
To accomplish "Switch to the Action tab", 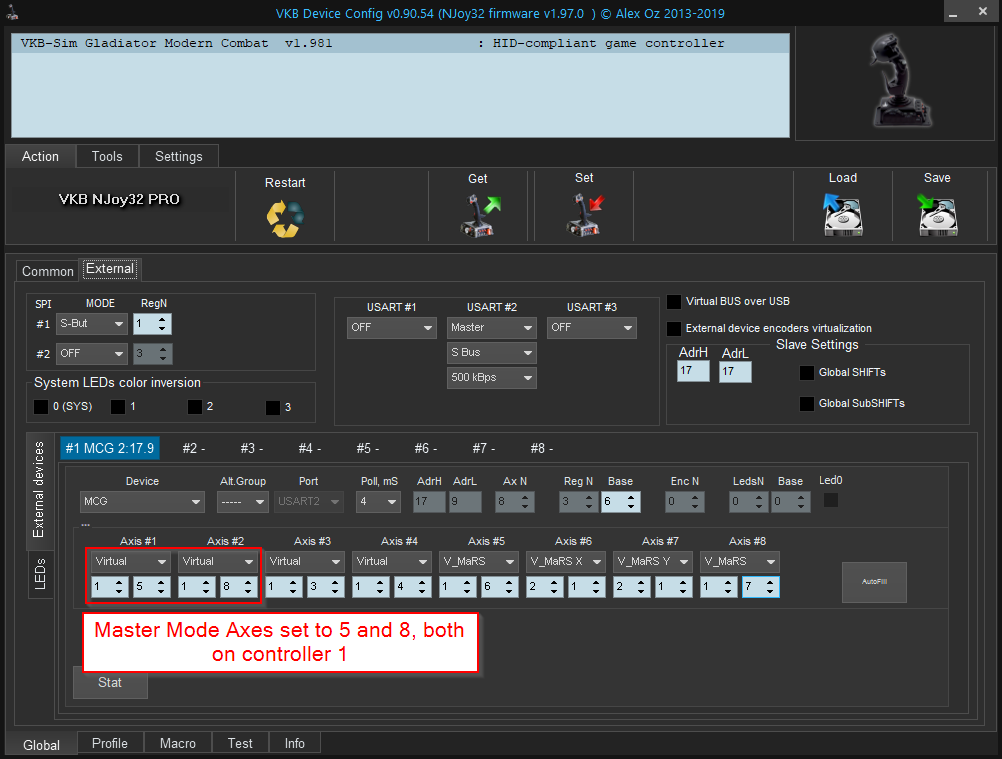I will [x=40, y=157].
